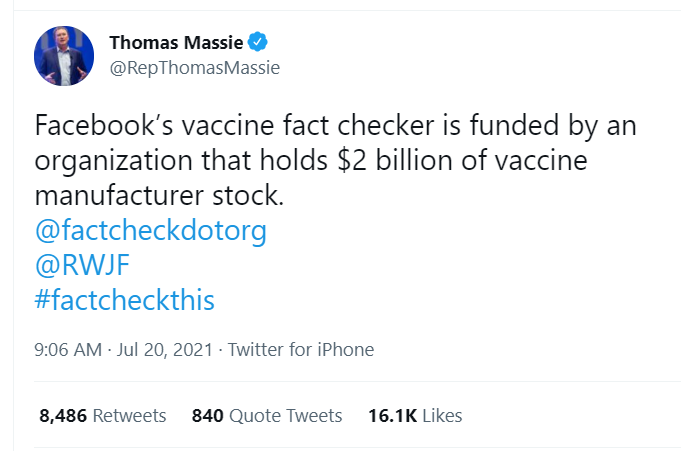Screen dimensions: 681x451
Task: Click the bold 8,486 retweet count number
Action: point(62,415)
